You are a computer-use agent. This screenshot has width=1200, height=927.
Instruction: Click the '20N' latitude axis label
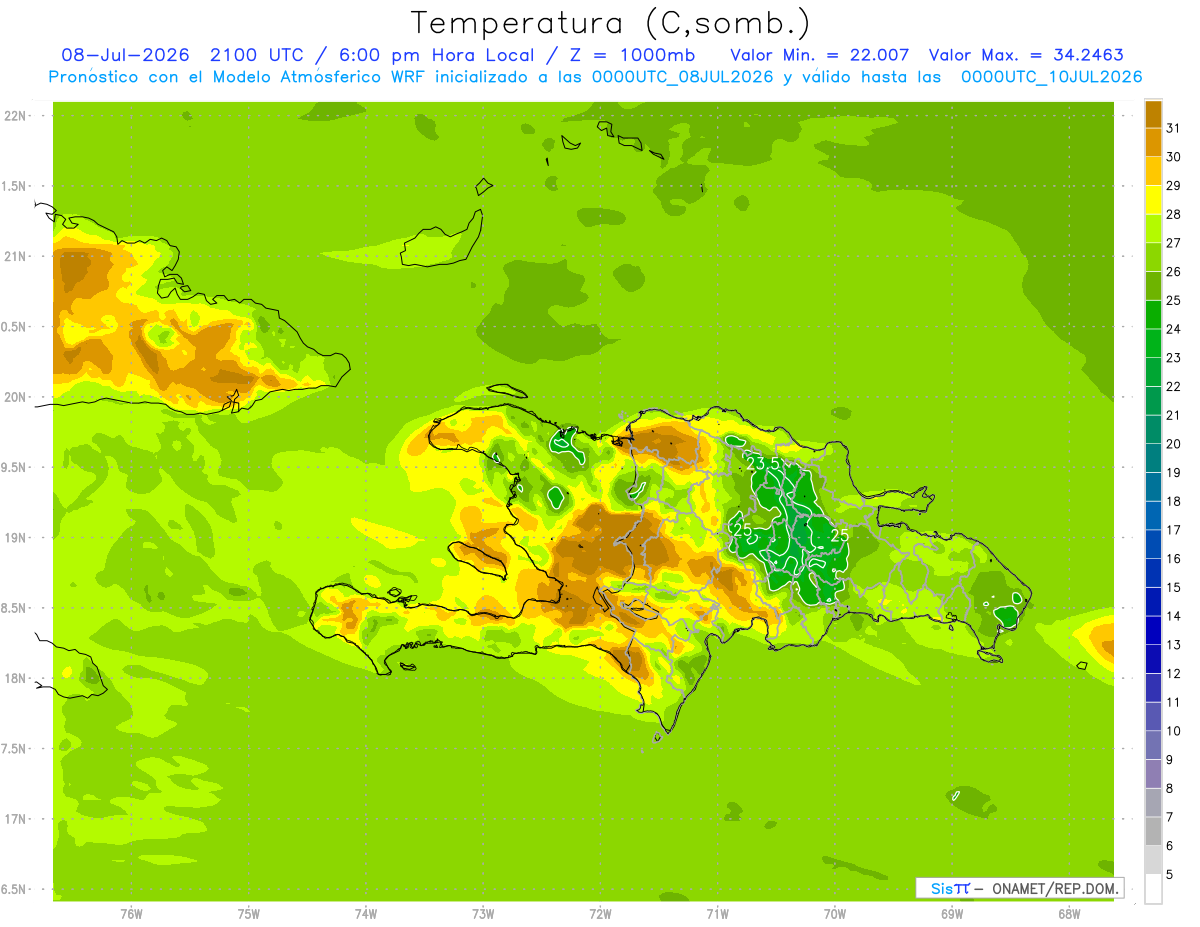pyautogui.click(x=15, y=397)
